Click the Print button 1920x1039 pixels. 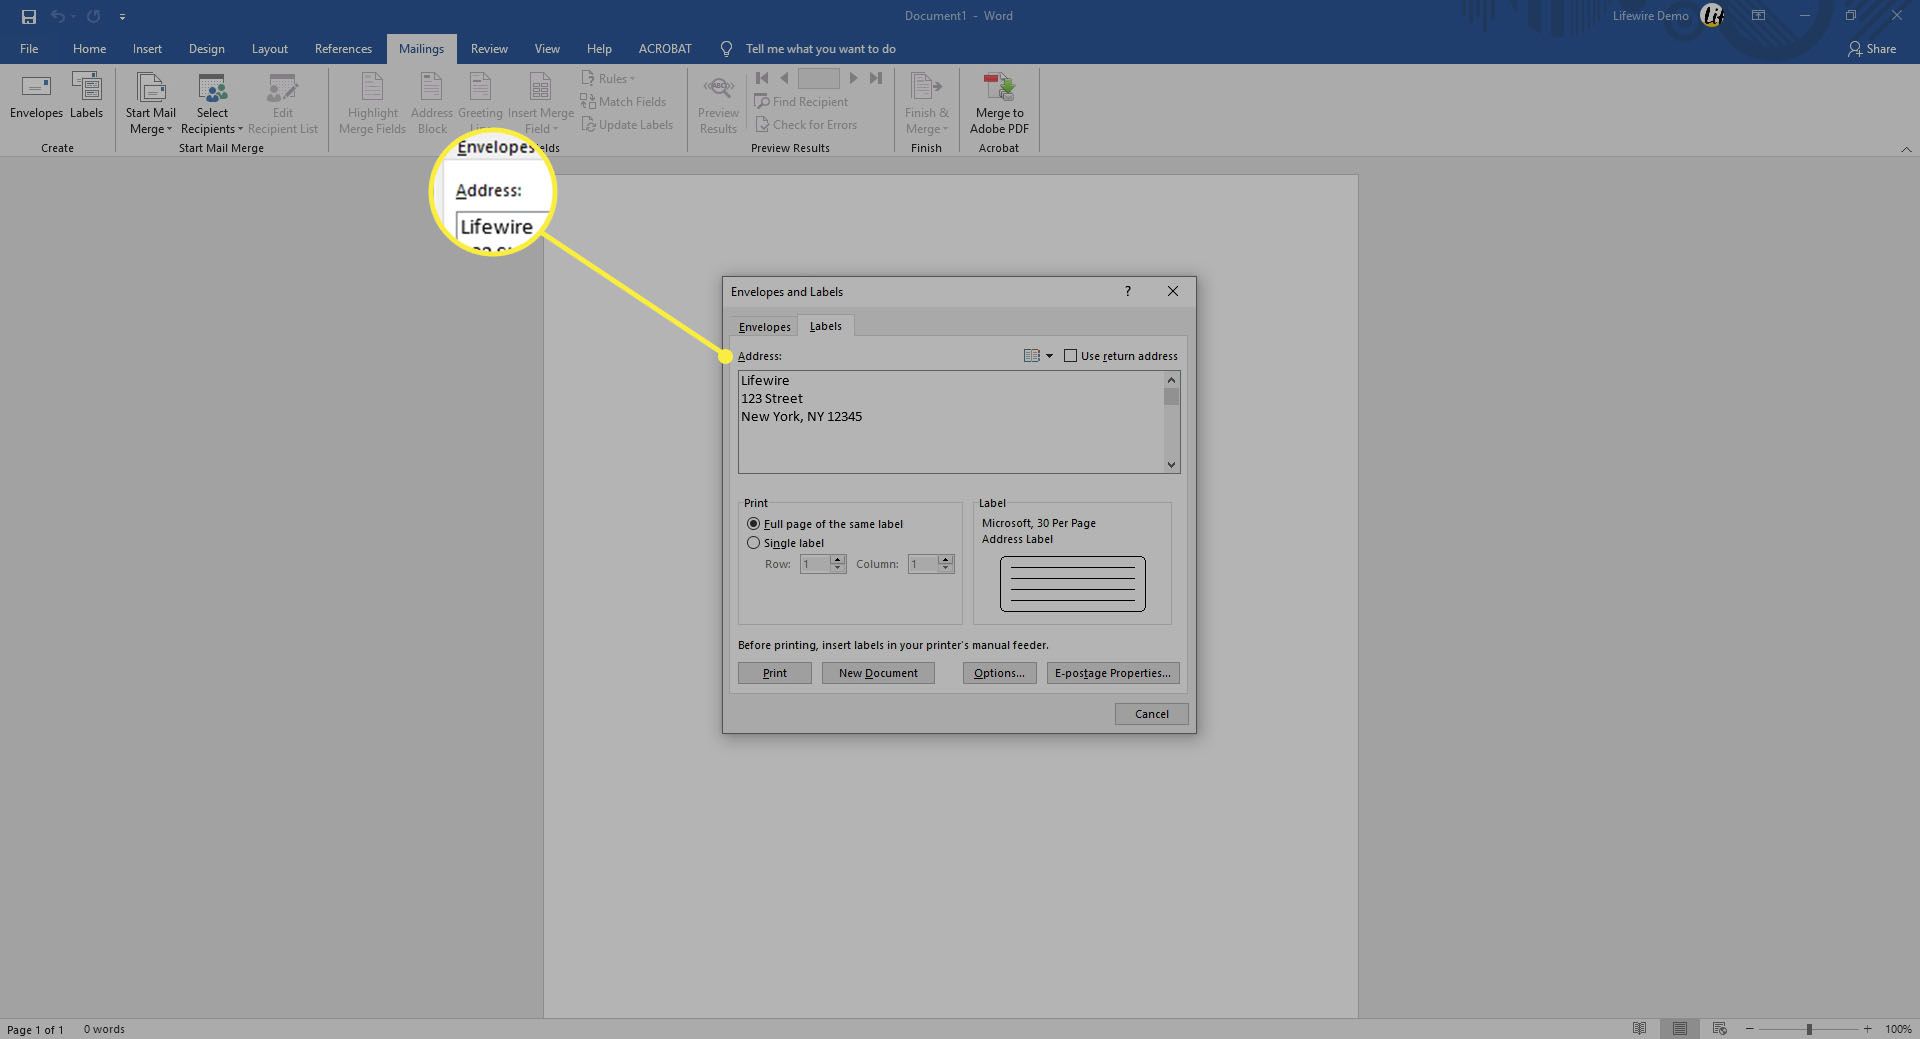click(775, 673)
